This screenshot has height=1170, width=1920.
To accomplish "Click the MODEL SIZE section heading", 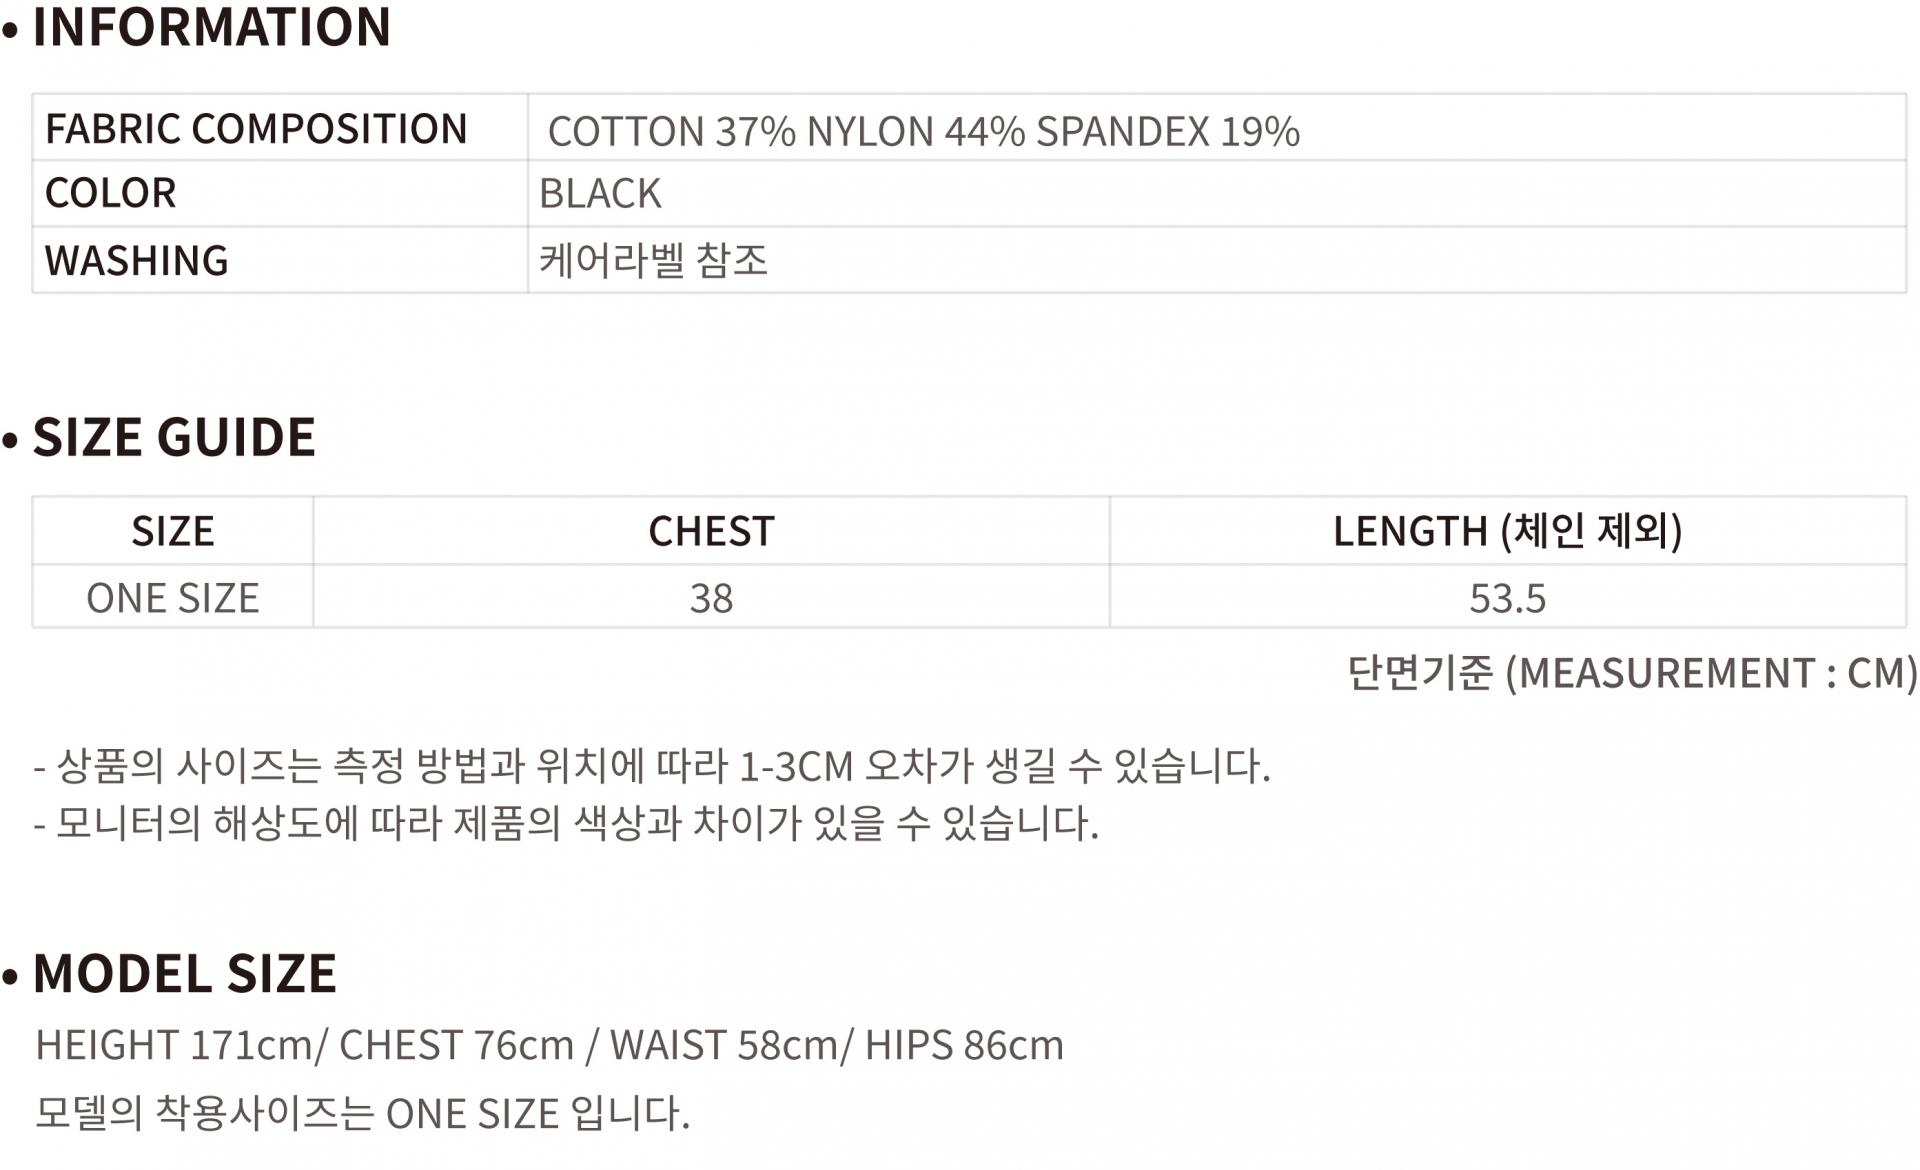I will [x=185, y=973].
